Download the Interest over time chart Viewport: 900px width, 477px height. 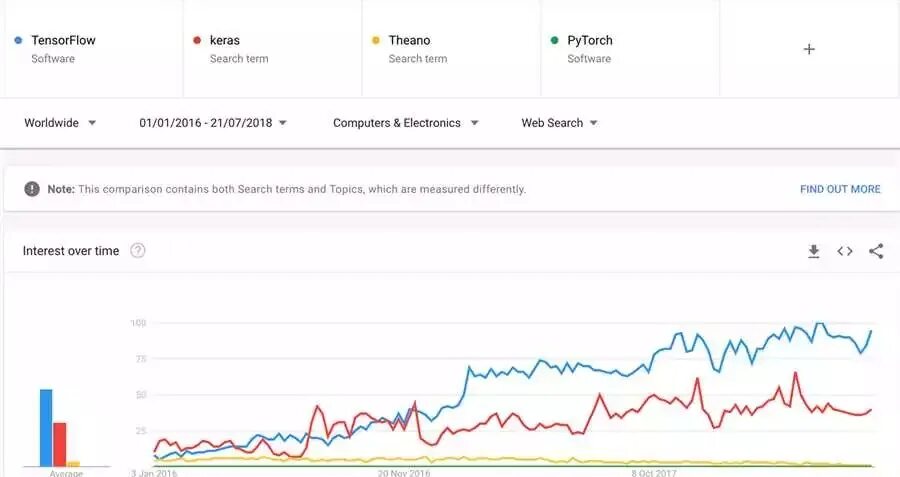814,251
